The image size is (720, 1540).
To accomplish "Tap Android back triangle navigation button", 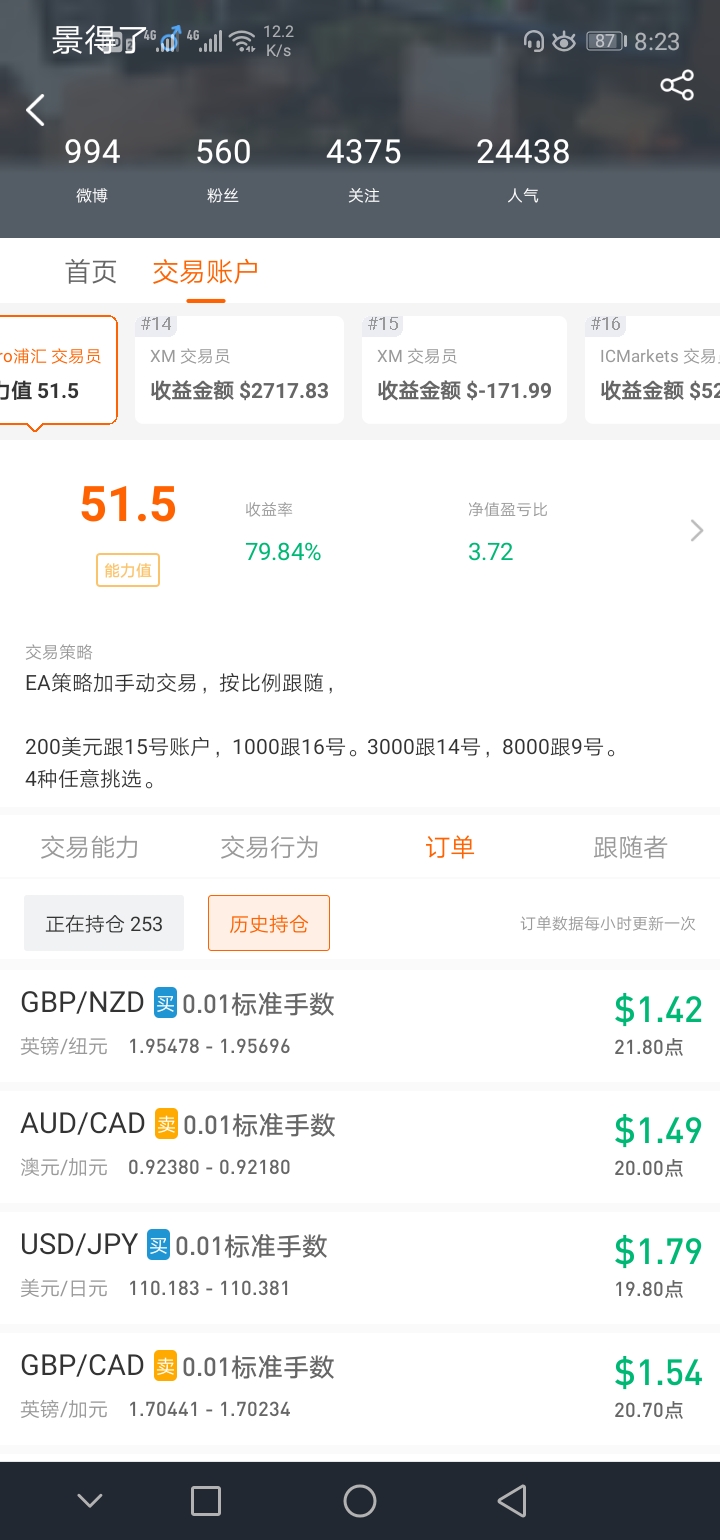I will point(512,1500).
